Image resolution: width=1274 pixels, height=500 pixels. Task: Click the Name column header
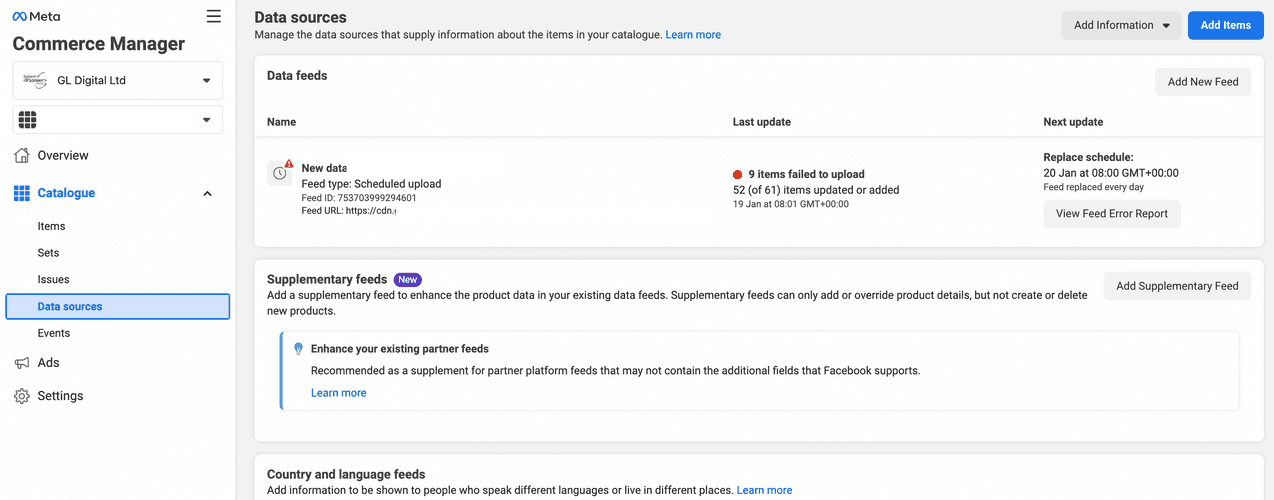click(282, 122)
